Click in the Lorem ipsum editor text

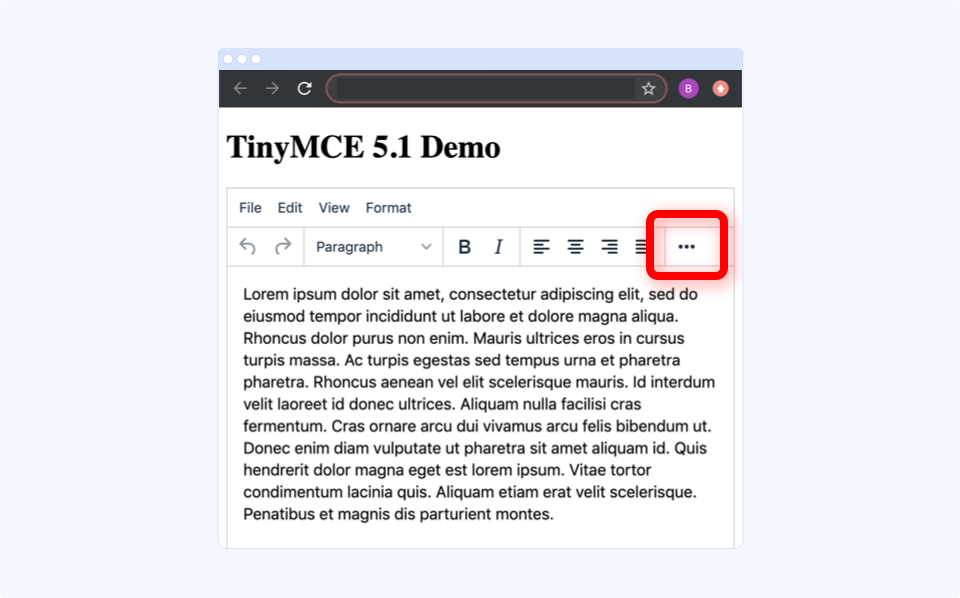(x=479, y=404)
